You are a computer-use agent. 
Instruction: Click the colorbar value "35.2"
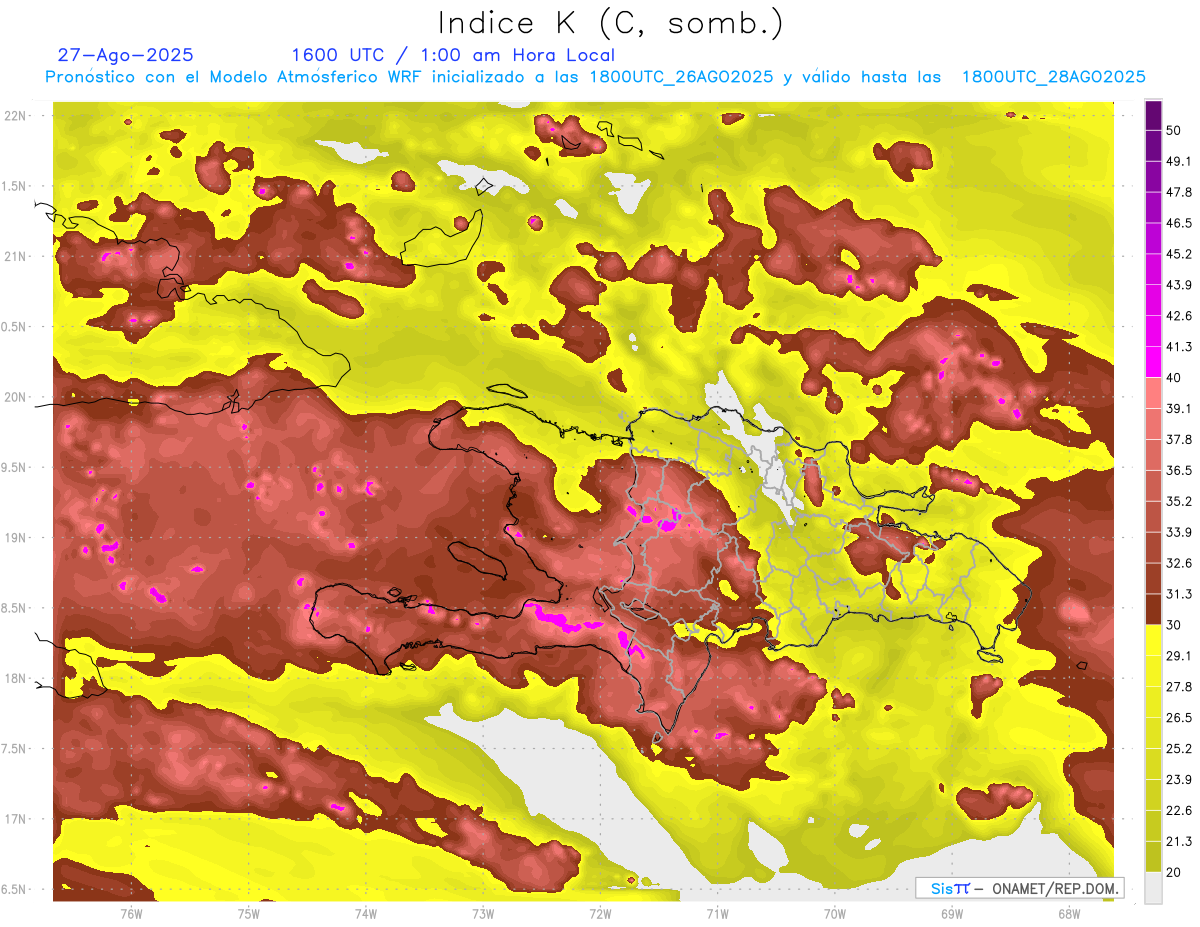click(x=1179, y=501)
